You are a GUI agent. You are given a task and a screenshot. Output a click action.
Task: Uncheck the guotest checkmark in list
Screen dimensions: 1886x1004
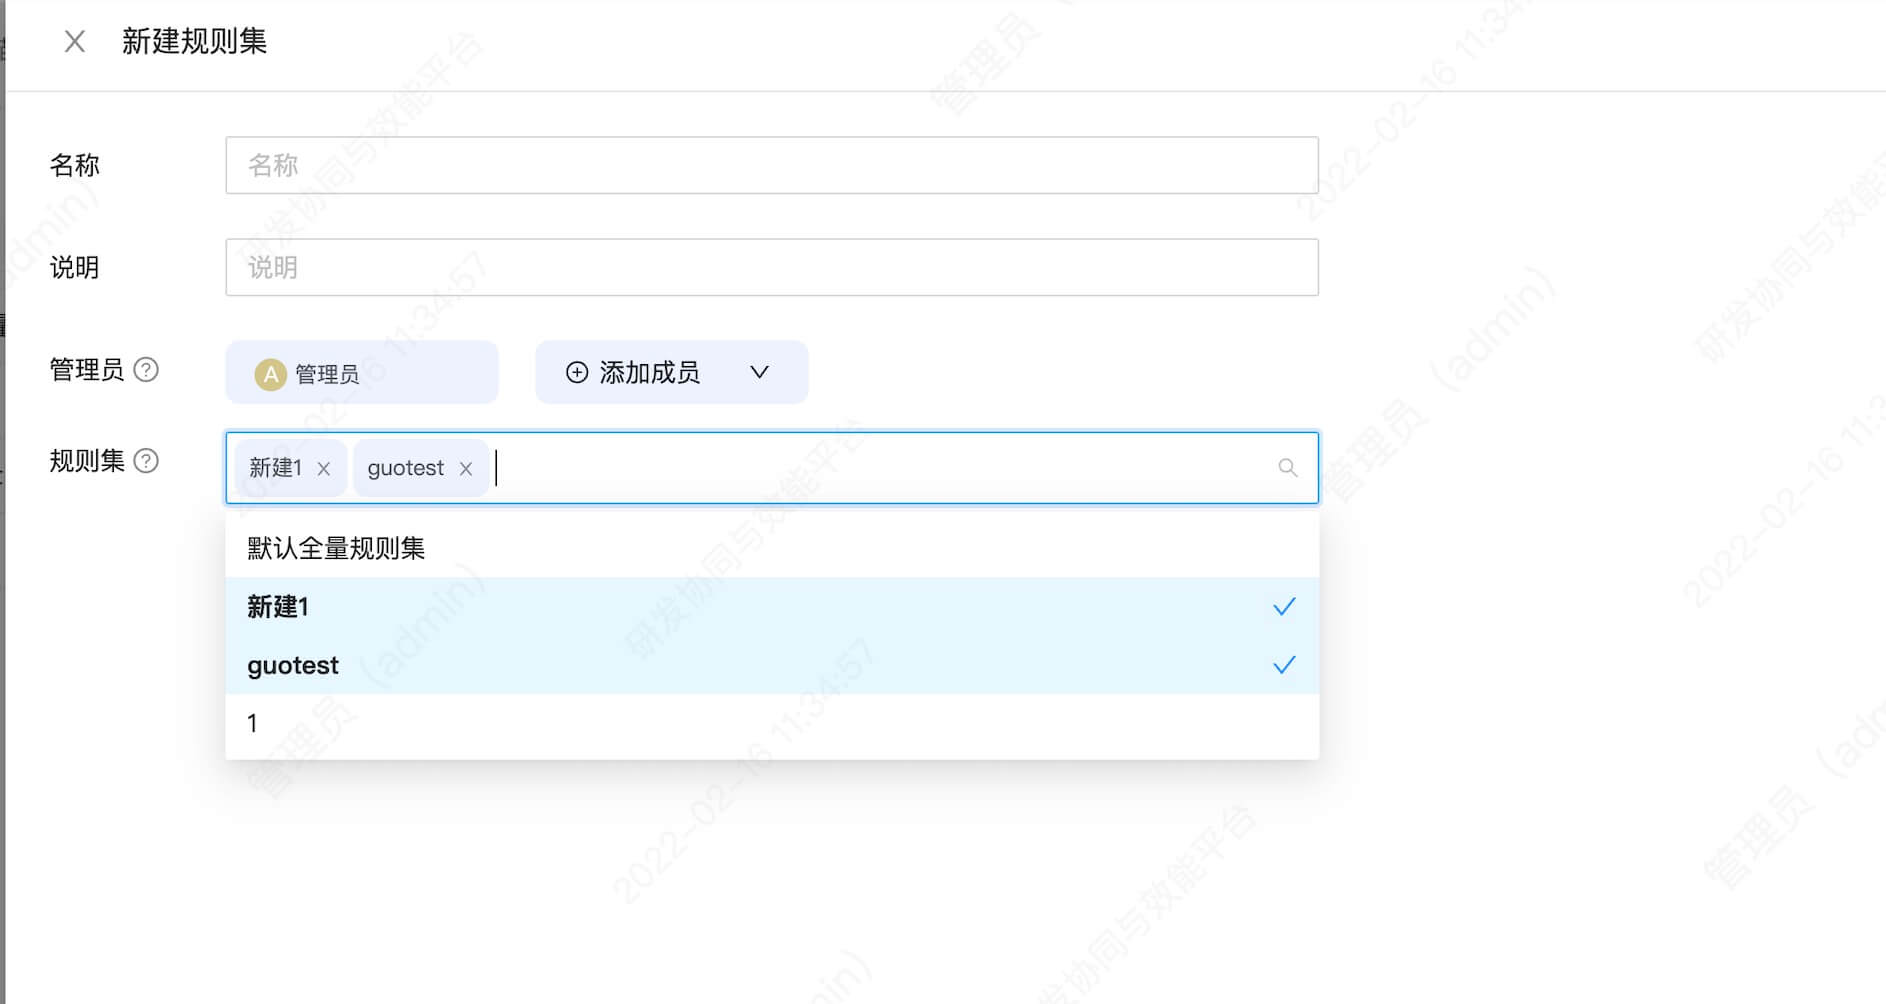tap(1284, 665)
